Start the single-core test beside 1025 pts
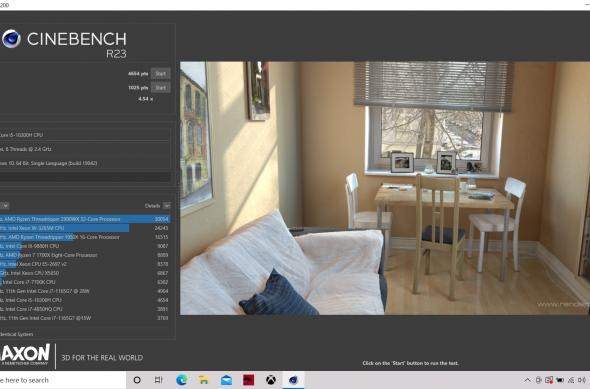Viewport: 590px width, 389px height. (160, 88)
